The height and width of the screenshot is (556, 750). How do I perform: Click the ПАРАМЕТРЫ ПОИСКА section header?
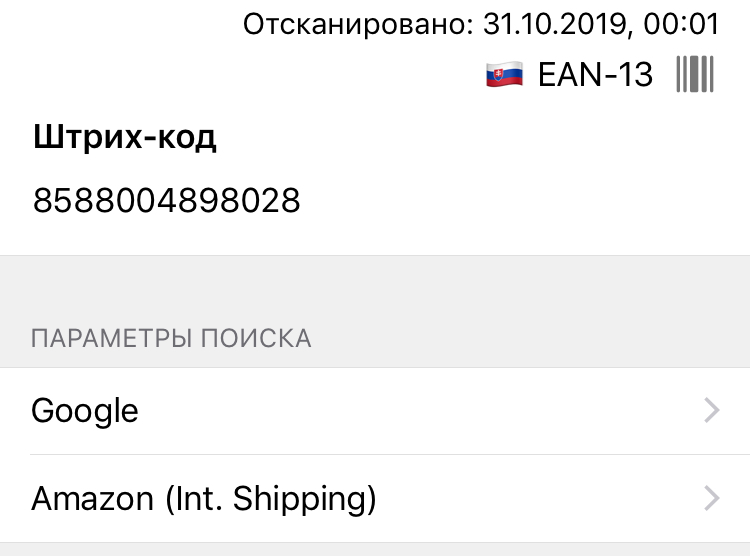pyautogui.click(x=171, y=338)
